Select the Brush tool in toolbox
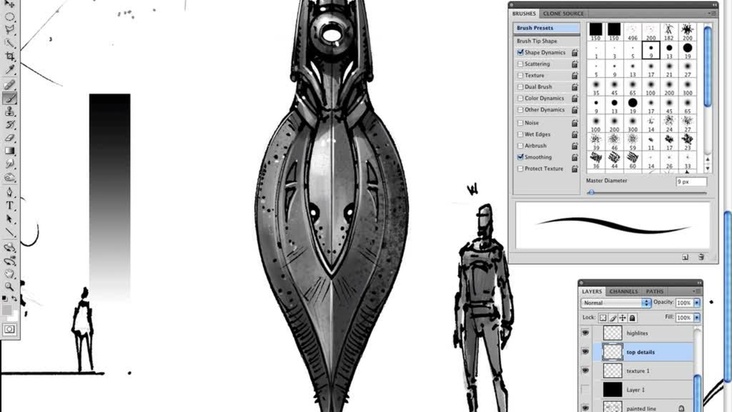This screenshot has height=412, width=732. 9,98
